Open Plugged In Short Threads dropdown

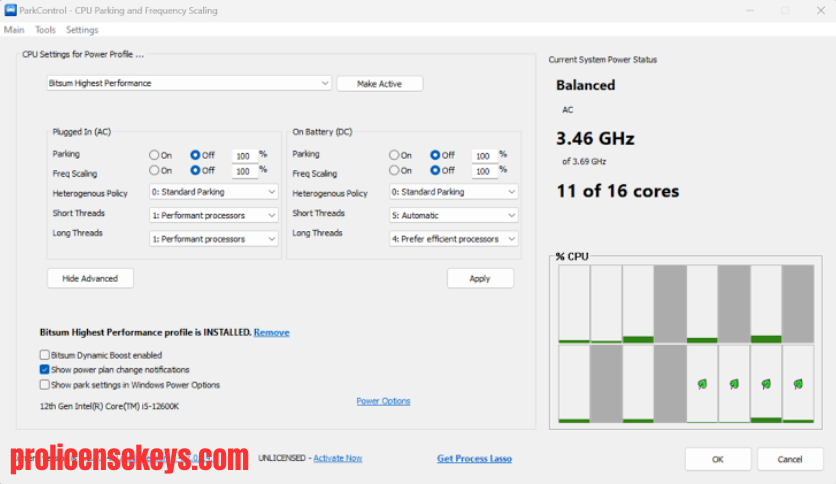tap(213, 215)
